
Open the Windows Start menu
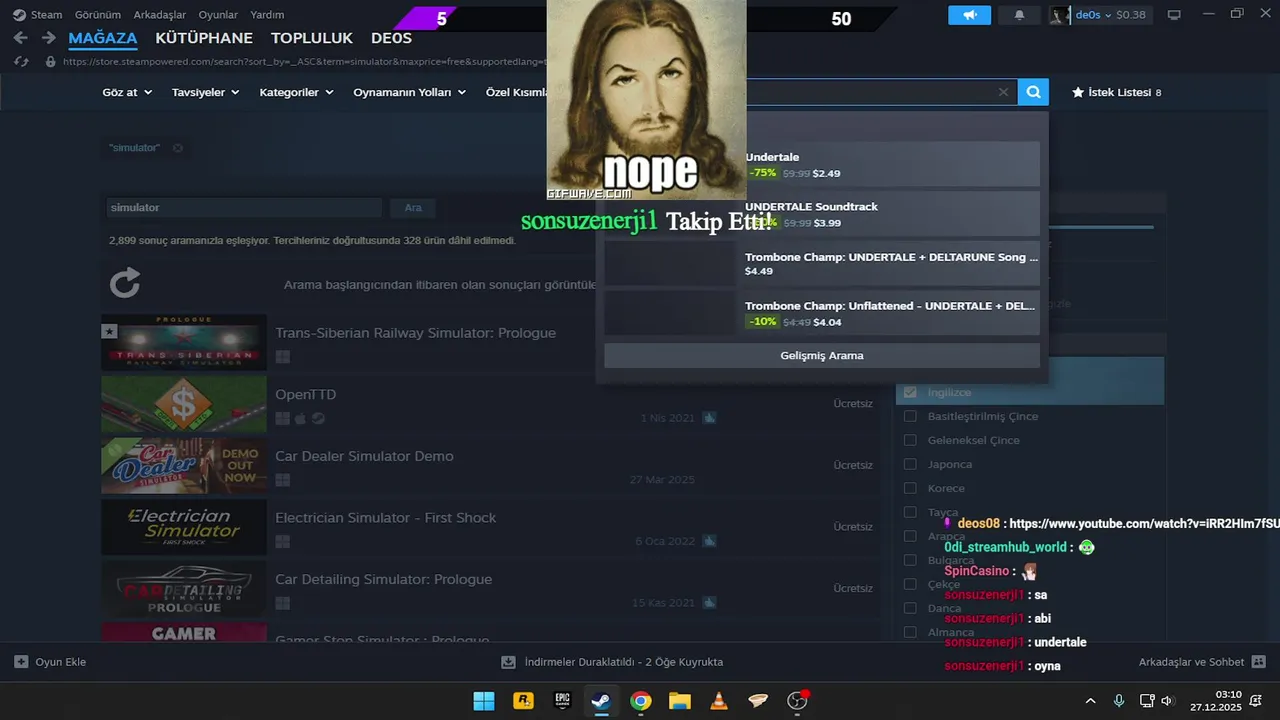coord(483,701)
